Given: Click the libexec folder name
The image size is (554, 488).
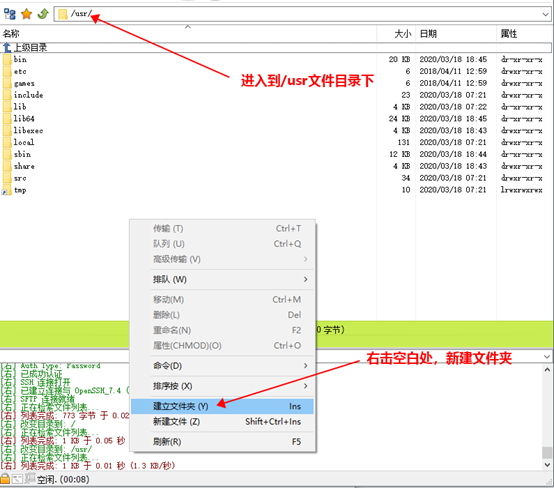Looking at the screenshot, I should point(29,130).
